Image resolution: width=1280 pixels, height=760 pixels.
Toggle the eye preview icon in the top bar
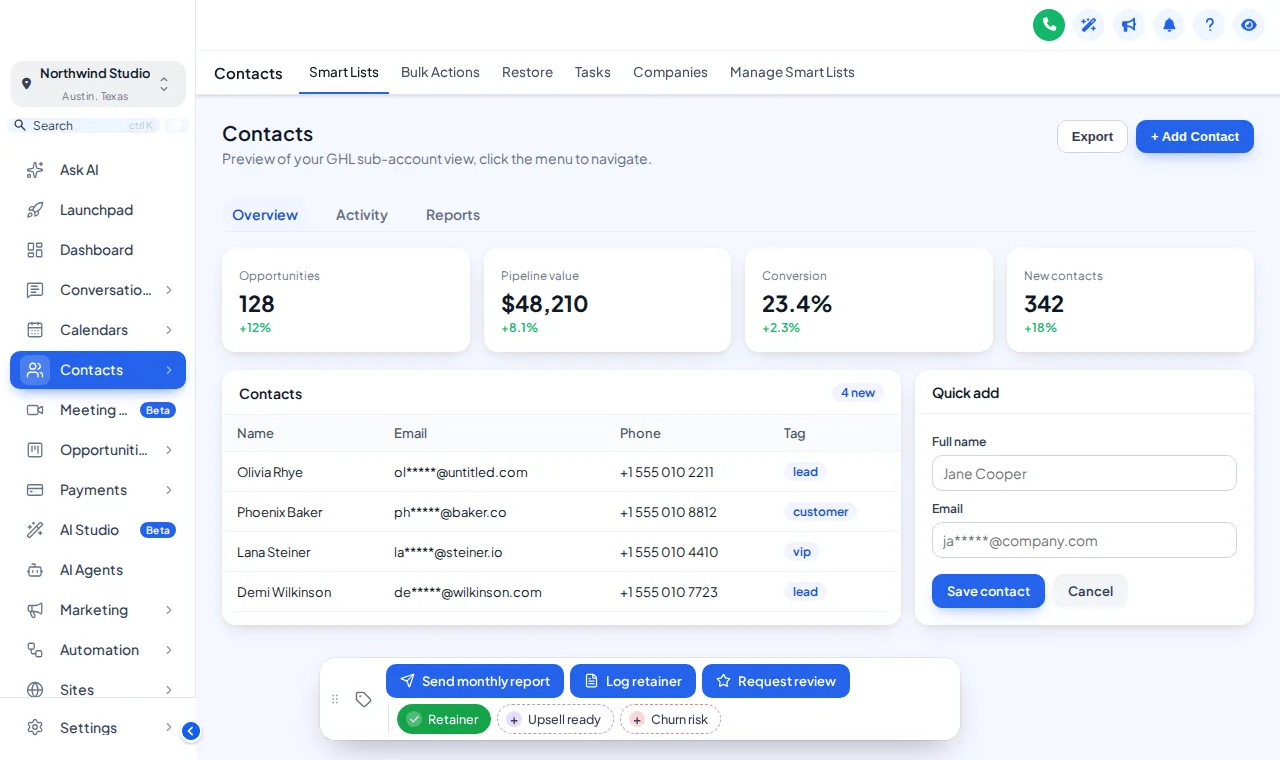[x=1249, y=25]
